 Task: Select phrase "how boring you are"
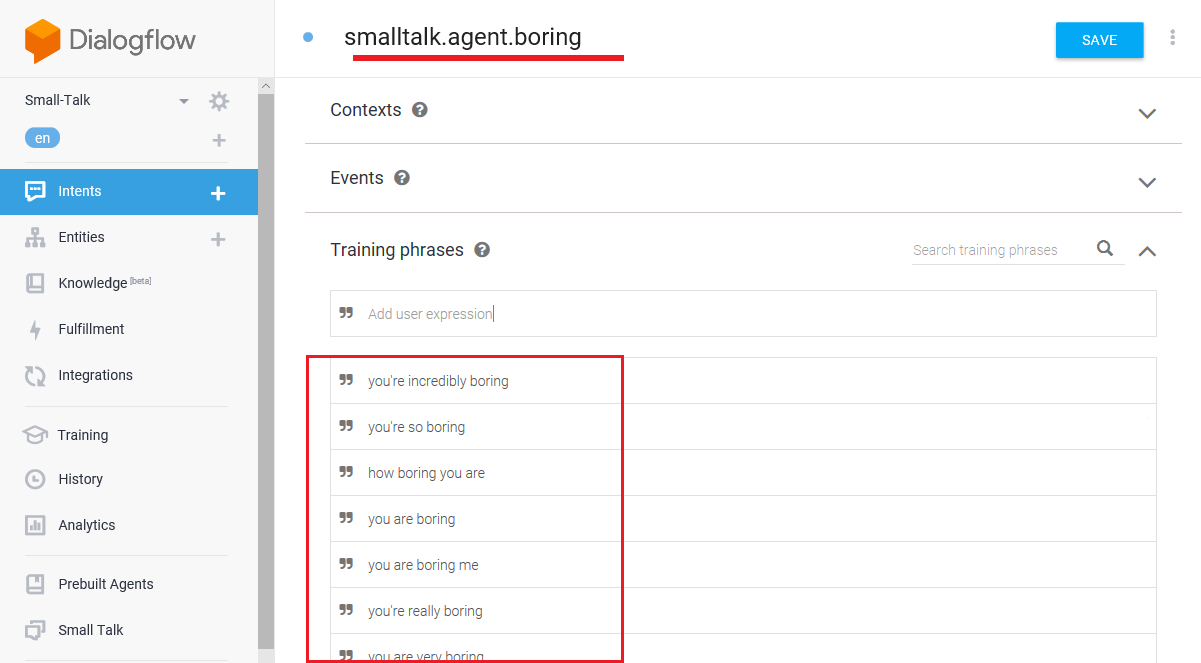pyautogui.click(x=426, y=473)
